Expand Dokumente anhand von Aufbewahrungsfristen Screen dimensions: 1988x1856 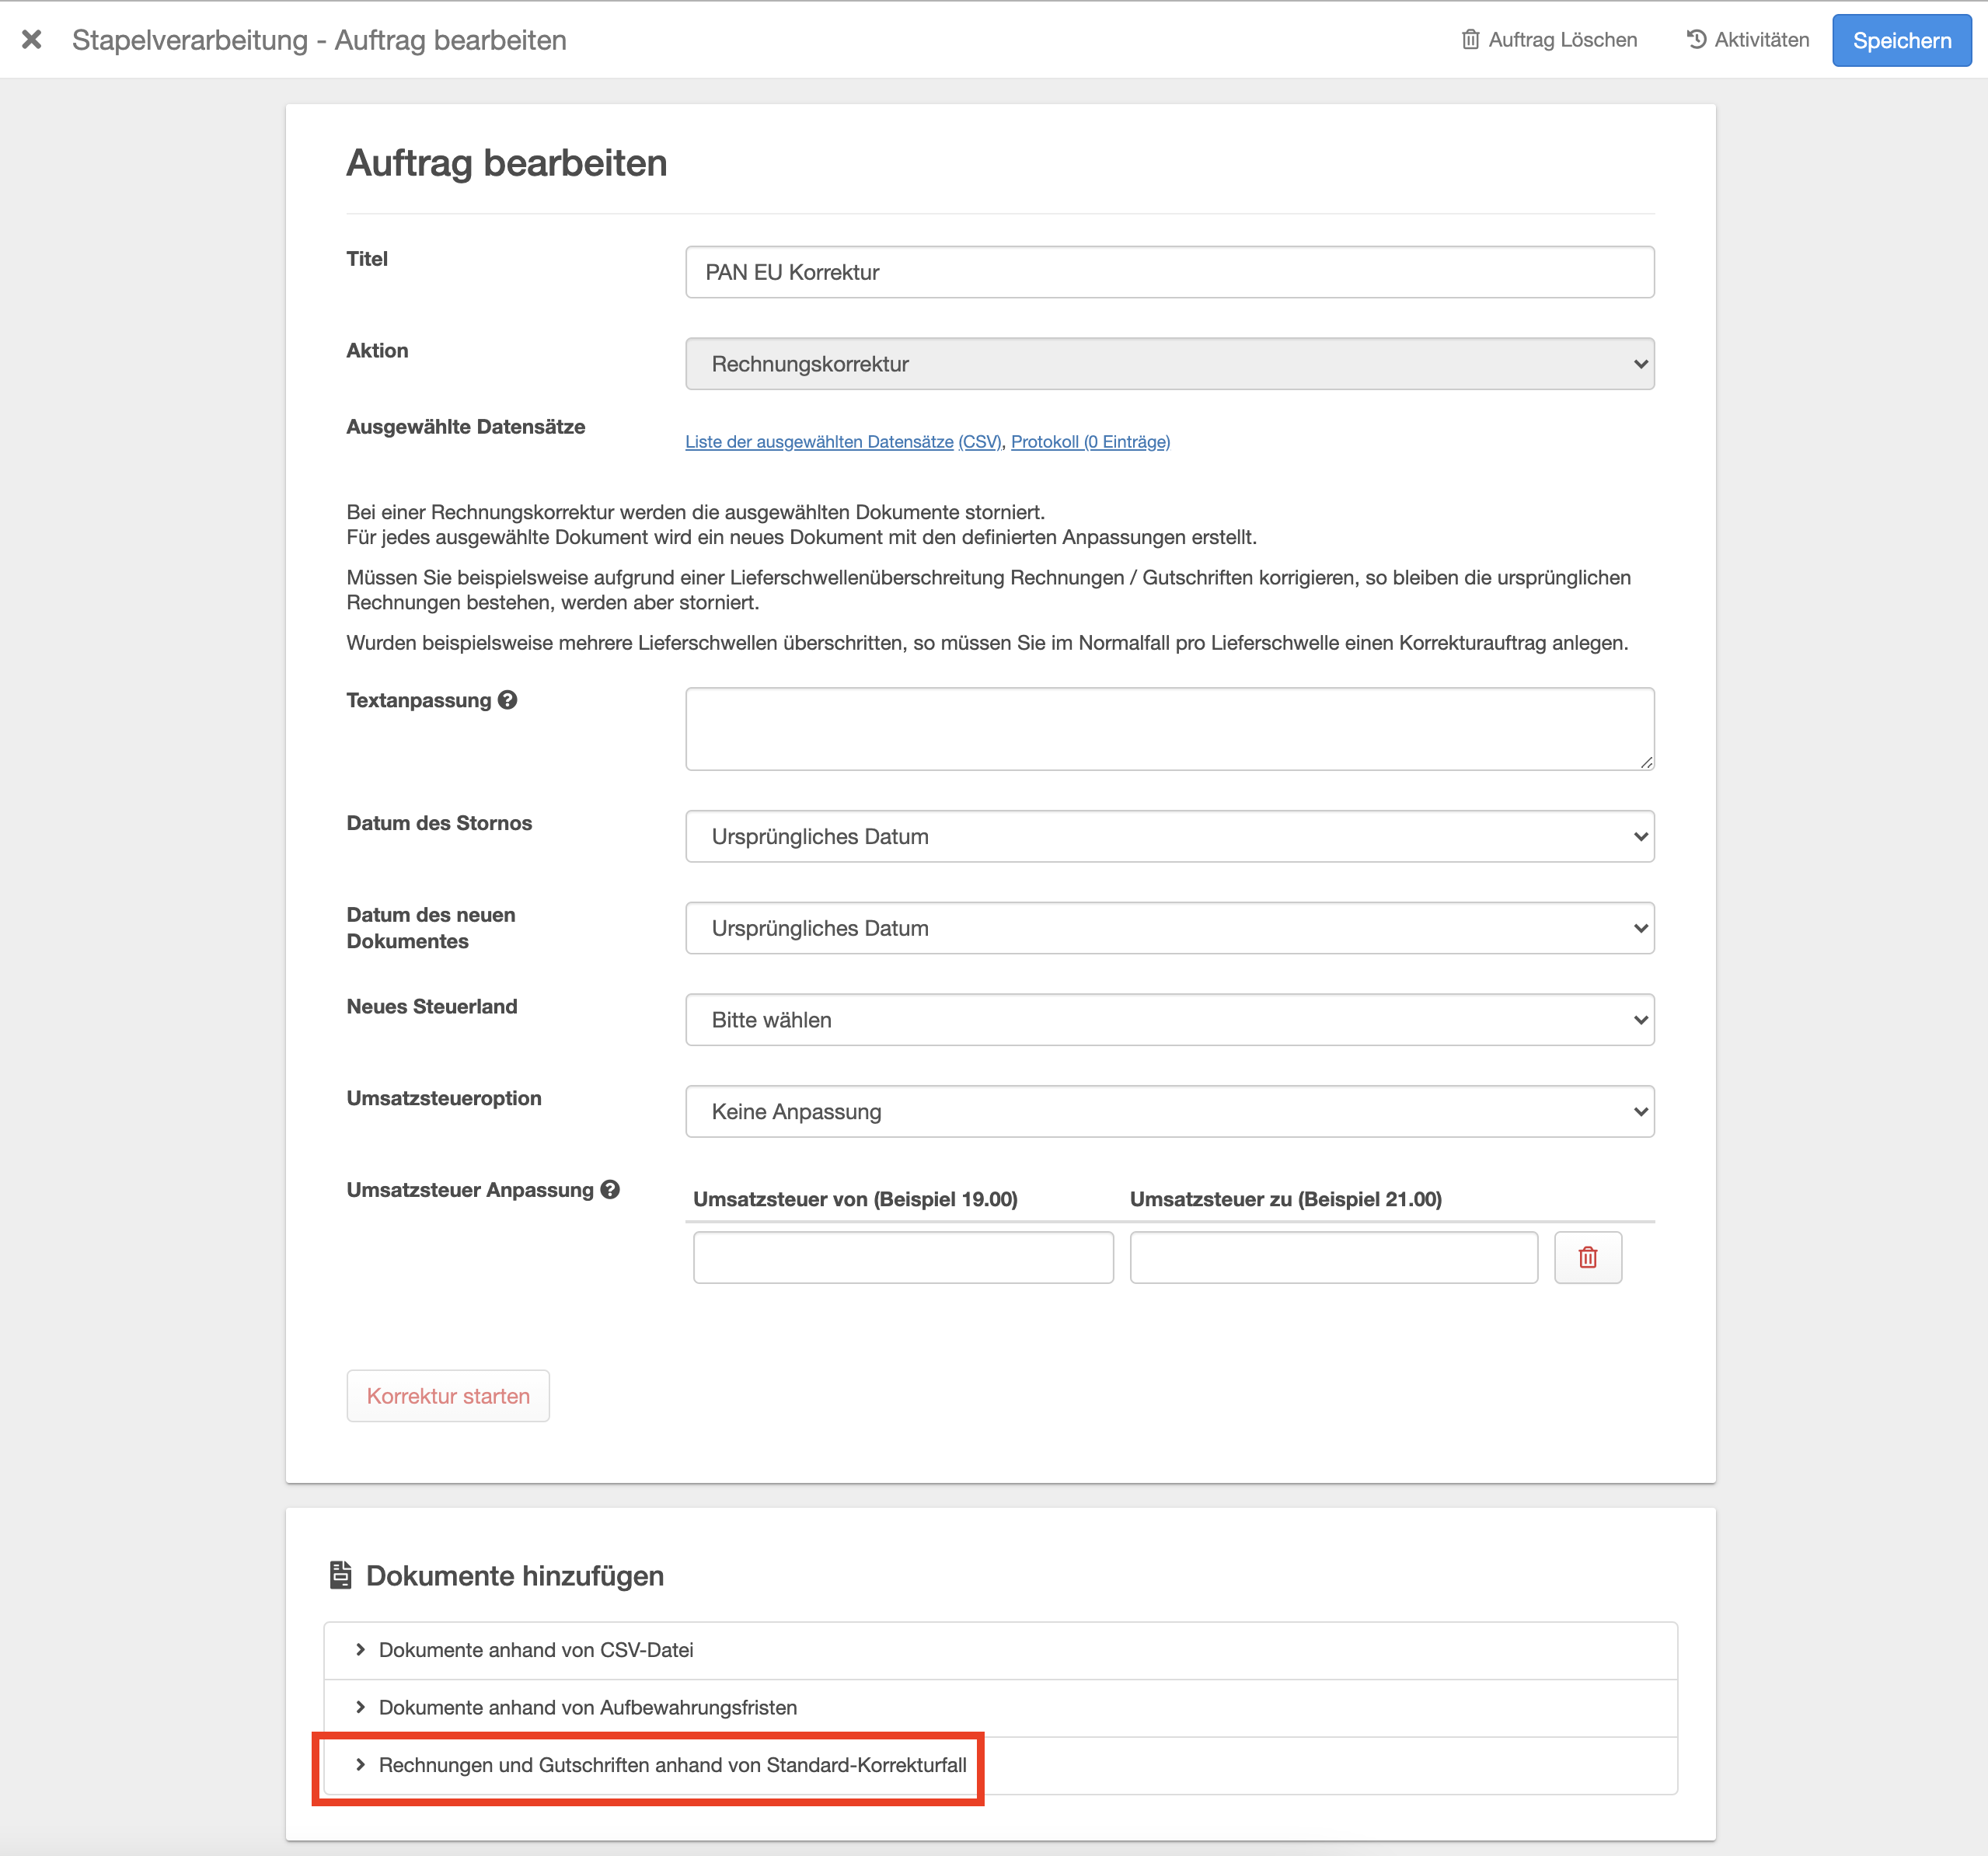coord(587,1708)
